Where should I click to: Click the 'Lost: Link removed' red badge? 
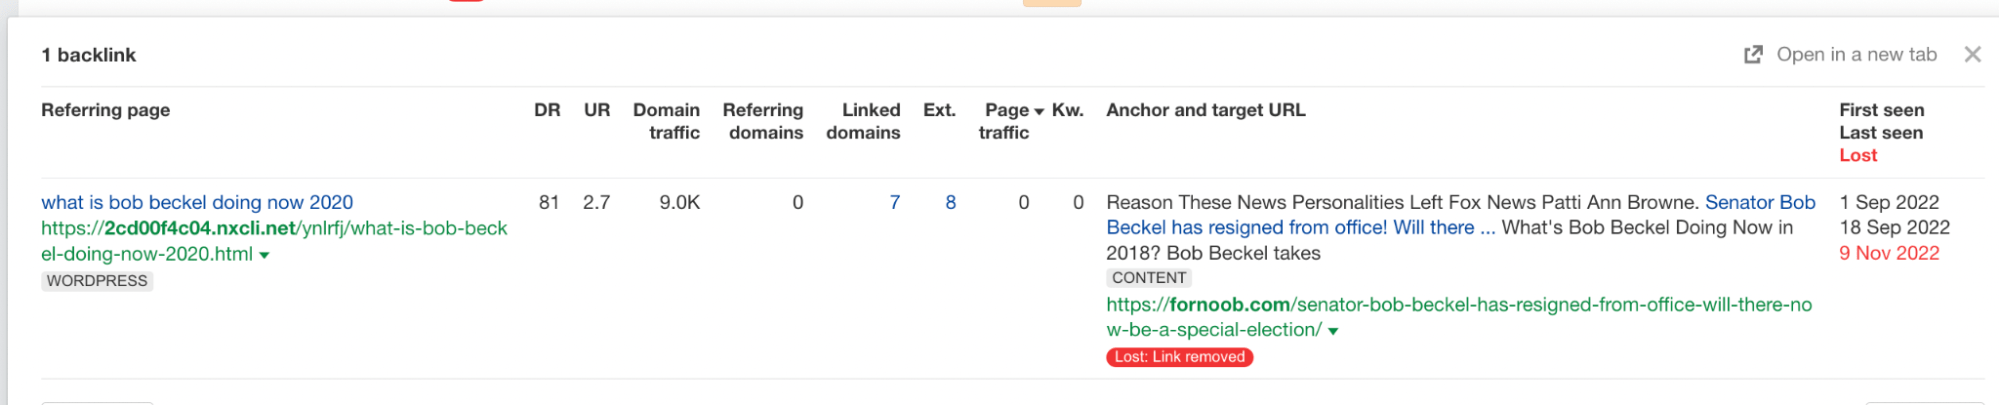pos(1179,357)
